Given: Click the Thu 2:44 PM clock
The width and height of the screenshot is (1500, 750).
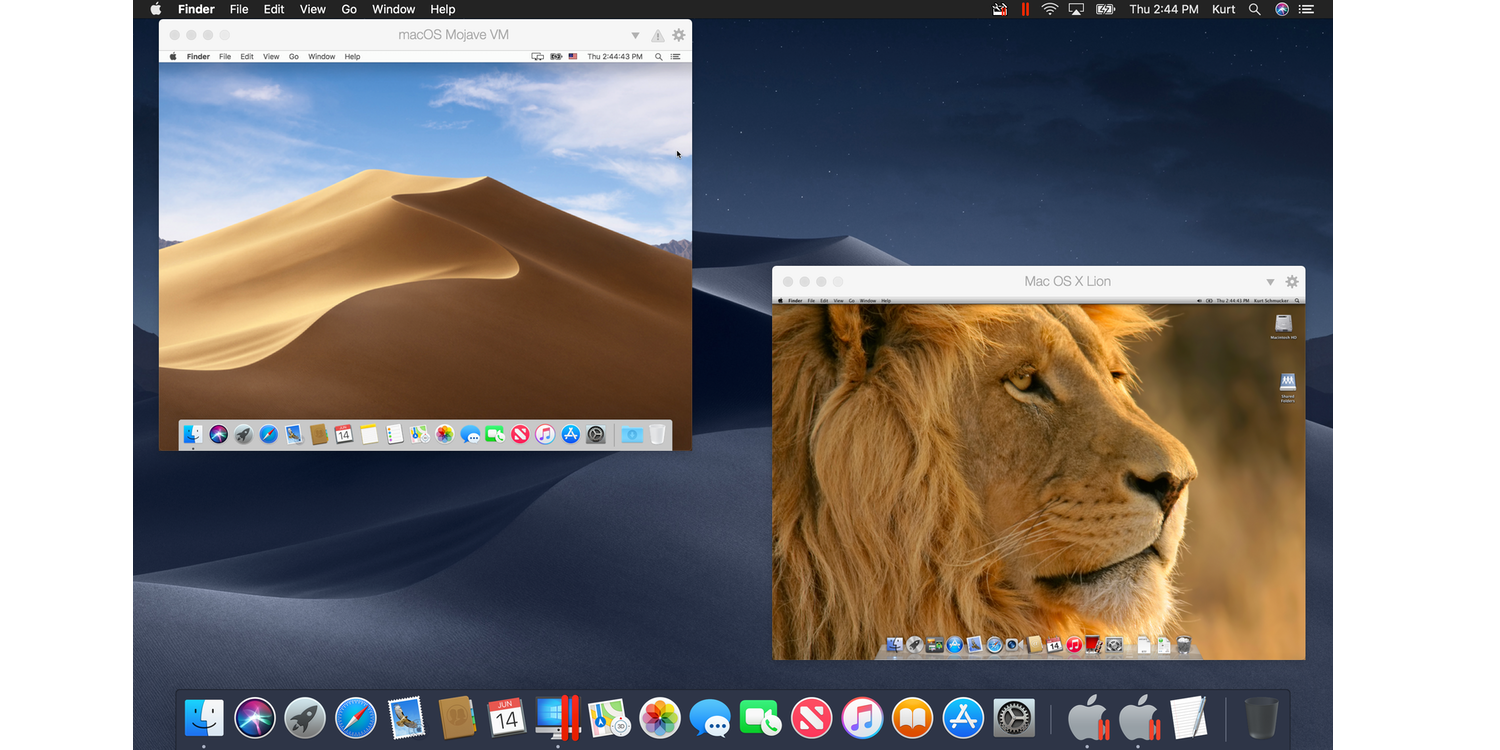Looking at the screenshot, I should click(x=1164, y=9).
